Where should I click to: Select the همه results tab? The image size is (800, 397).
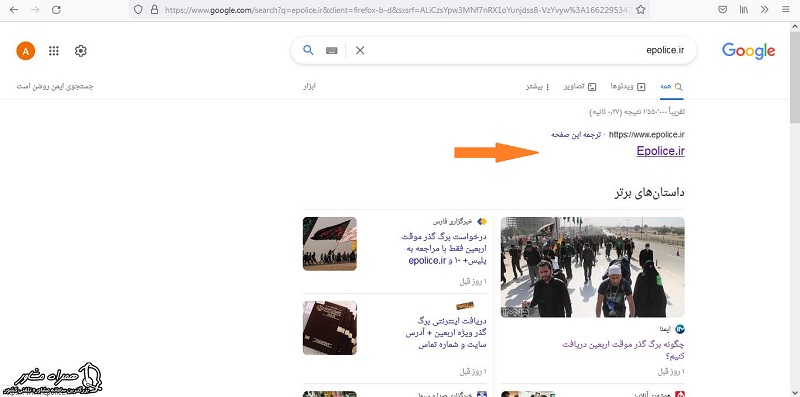671,87
